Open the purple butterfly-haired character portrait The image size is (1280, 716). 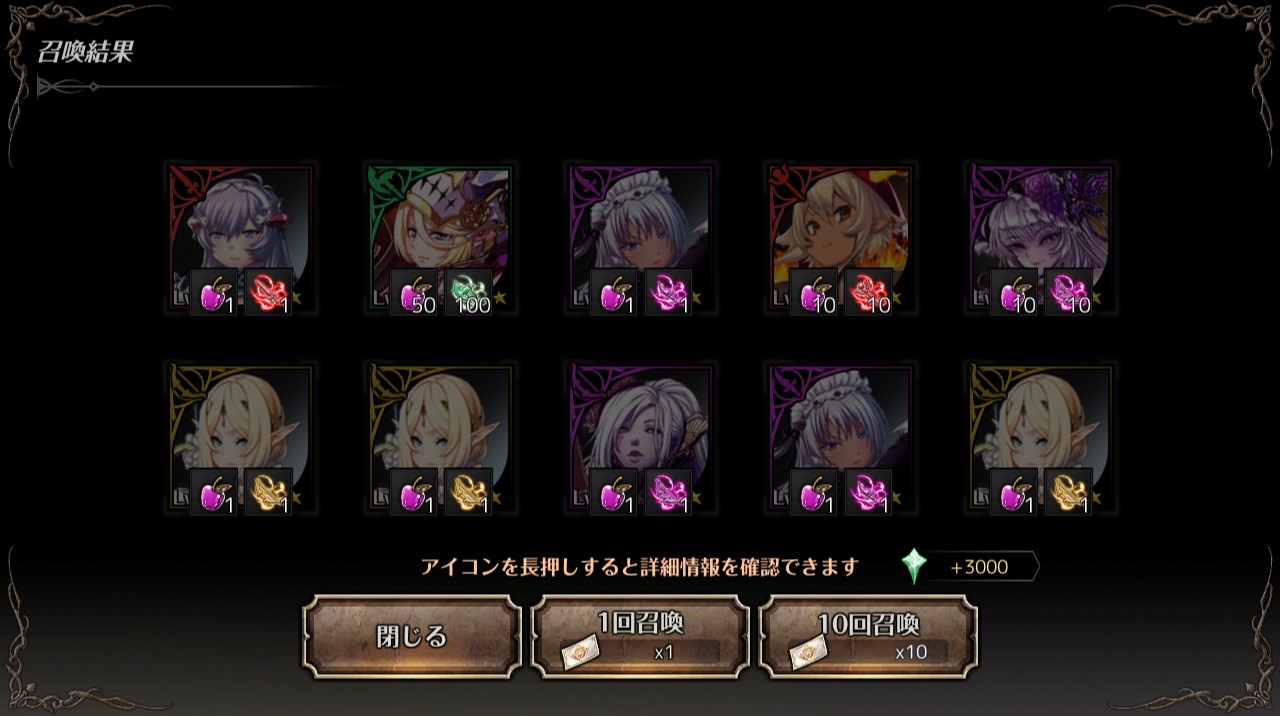(1041, 239)
